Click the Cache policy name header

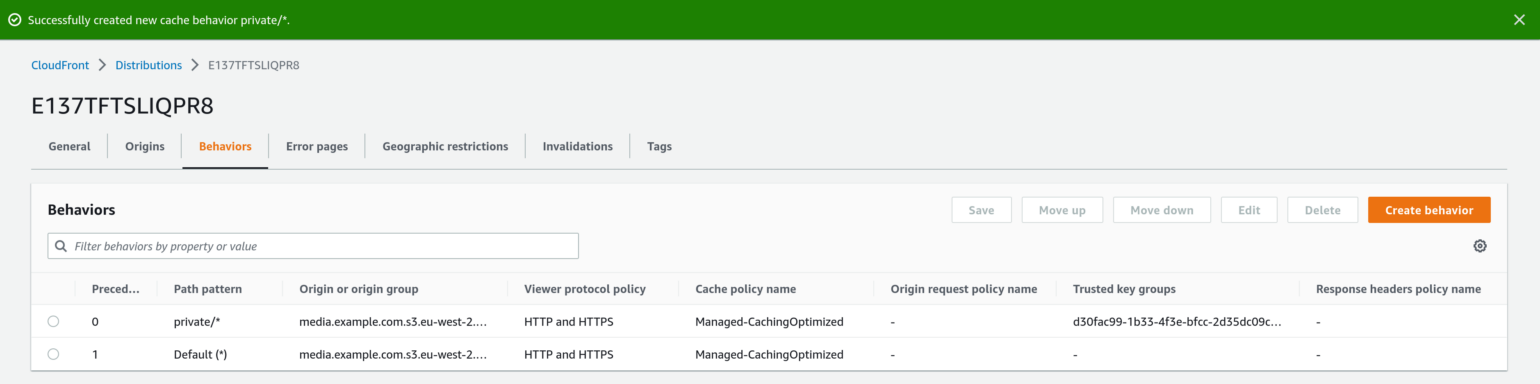[x=746, y=289]
